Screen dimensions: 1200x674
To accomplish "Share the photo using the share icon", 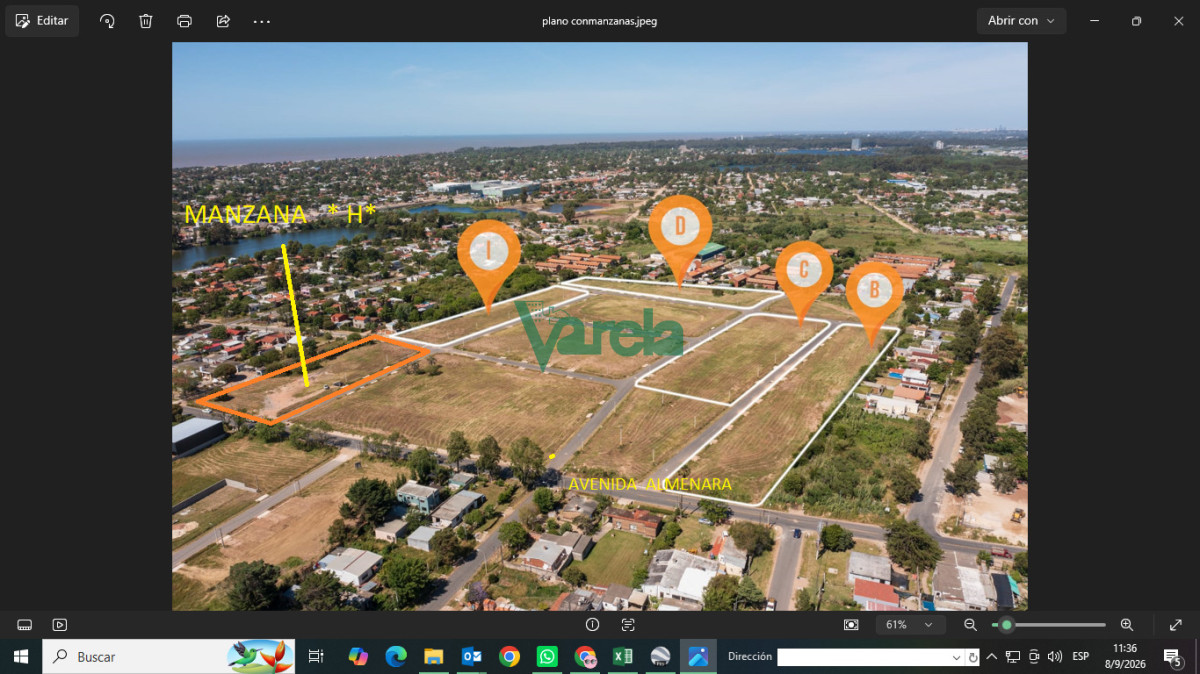I will pos(223,21).
